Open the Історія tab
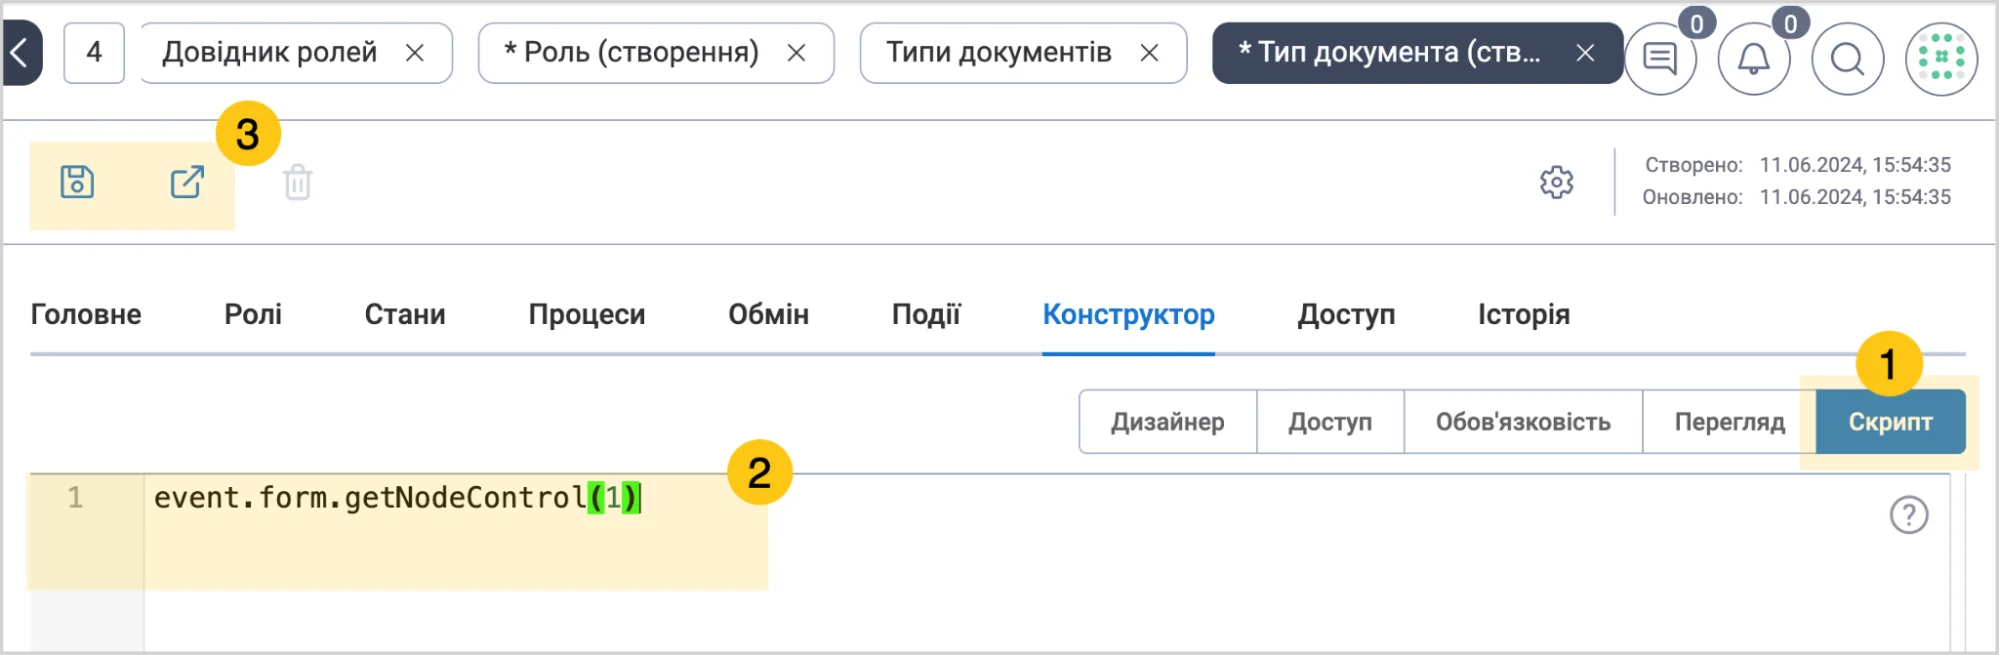 pyautogui.click(x=1524, y=314)
